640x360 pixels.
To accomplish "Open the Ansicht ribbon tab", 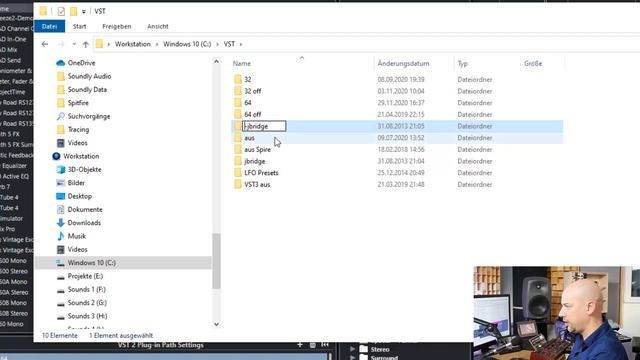I will pyautogui.click(x=158, y=26).
